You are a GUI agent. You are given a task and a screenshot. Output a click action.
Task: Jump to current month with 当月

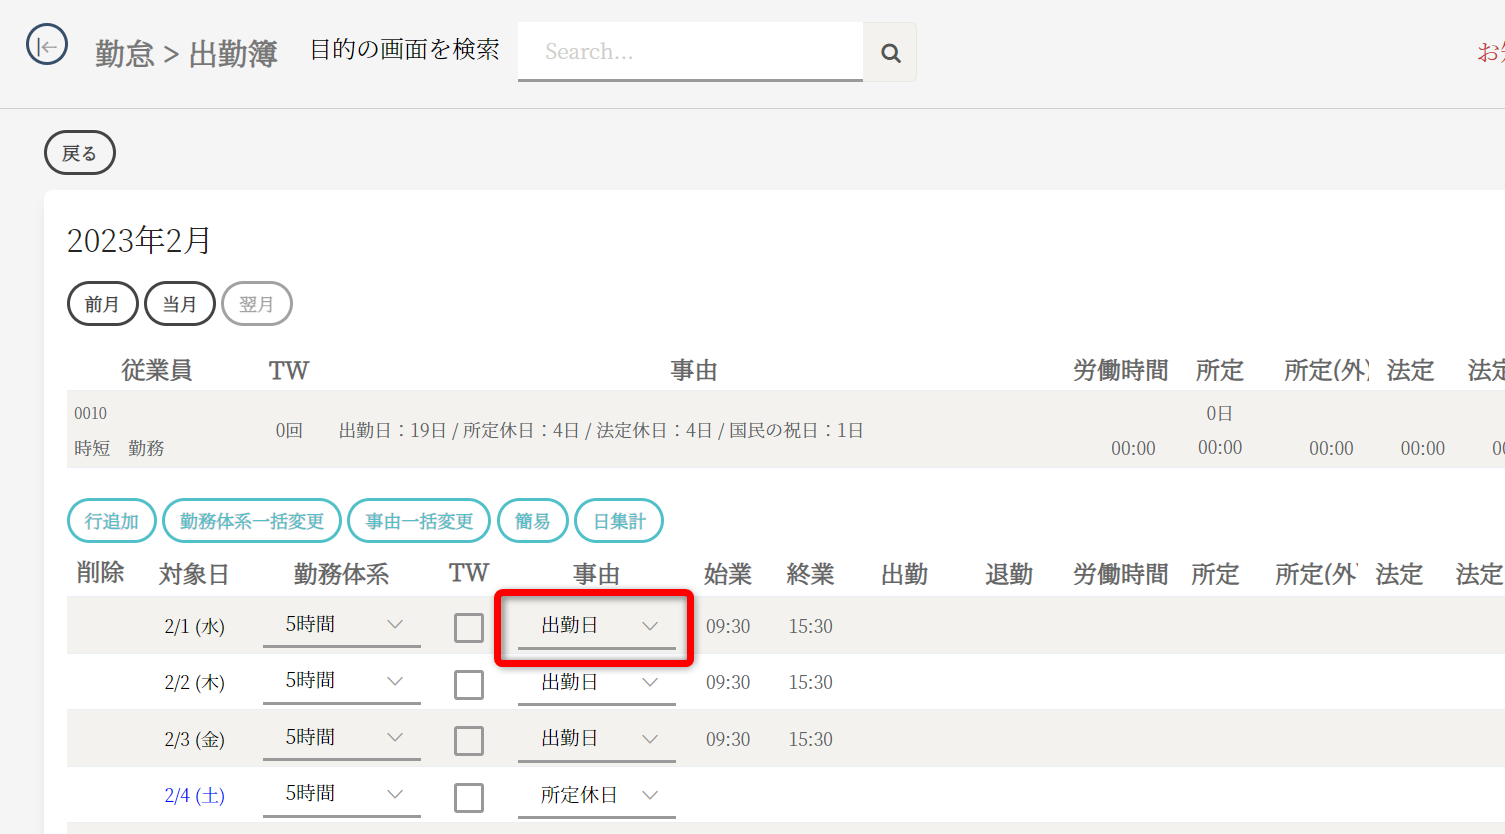[x=180, y=304]
